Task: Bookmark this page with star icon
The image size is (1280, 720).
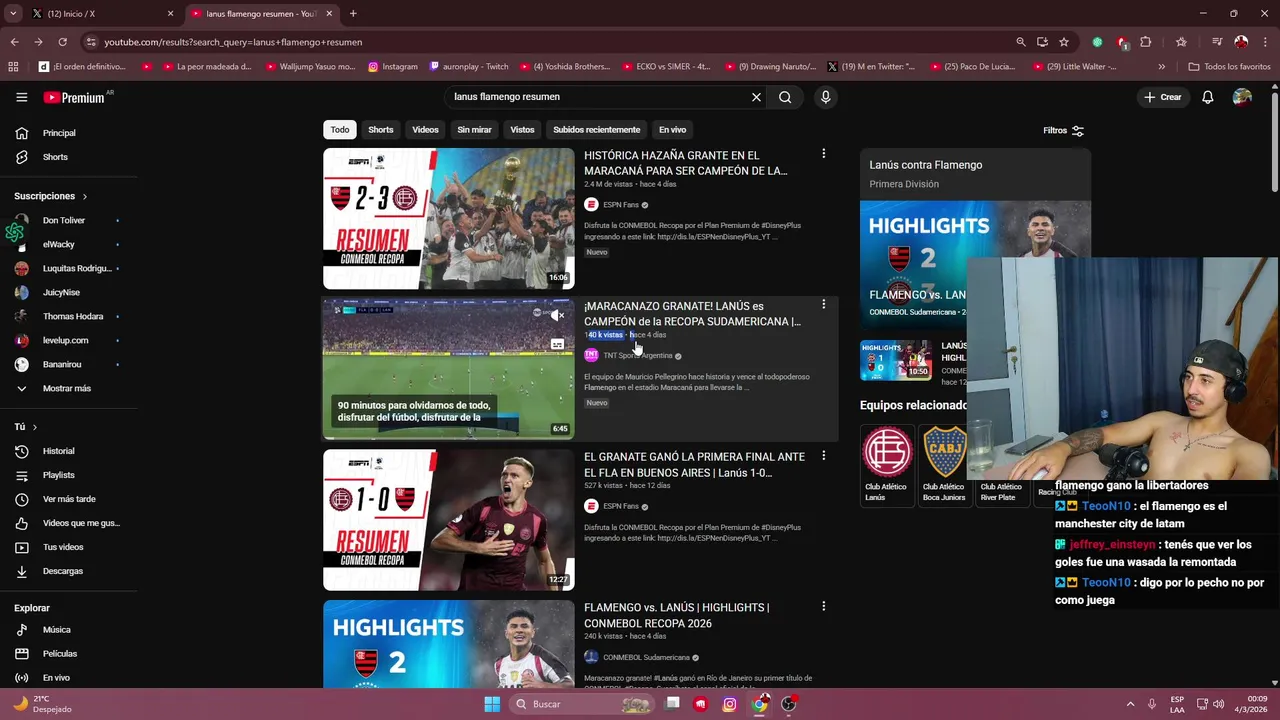Action: click(1064, 42)
